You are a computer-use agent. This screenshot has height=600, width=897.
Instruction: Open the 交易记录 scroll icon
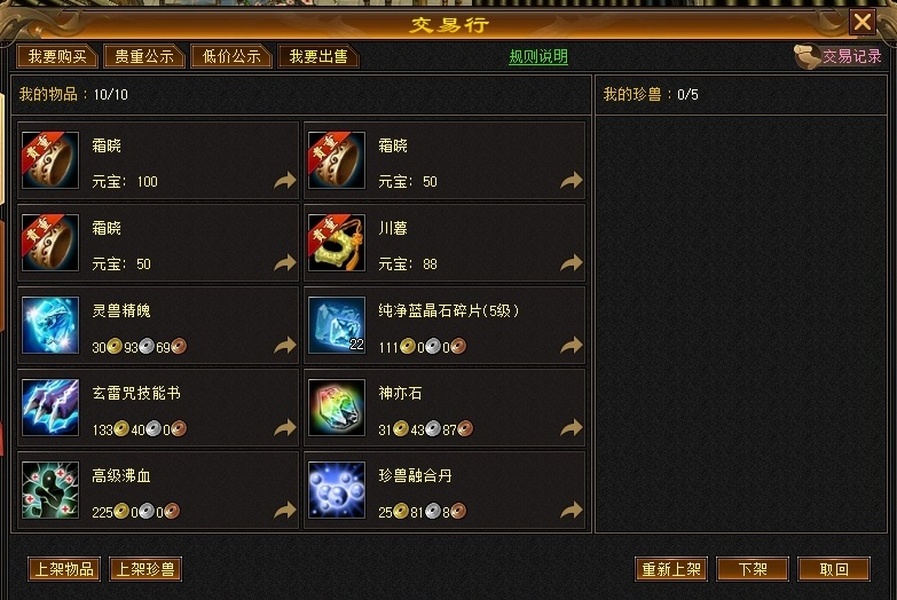click(807, 56)
